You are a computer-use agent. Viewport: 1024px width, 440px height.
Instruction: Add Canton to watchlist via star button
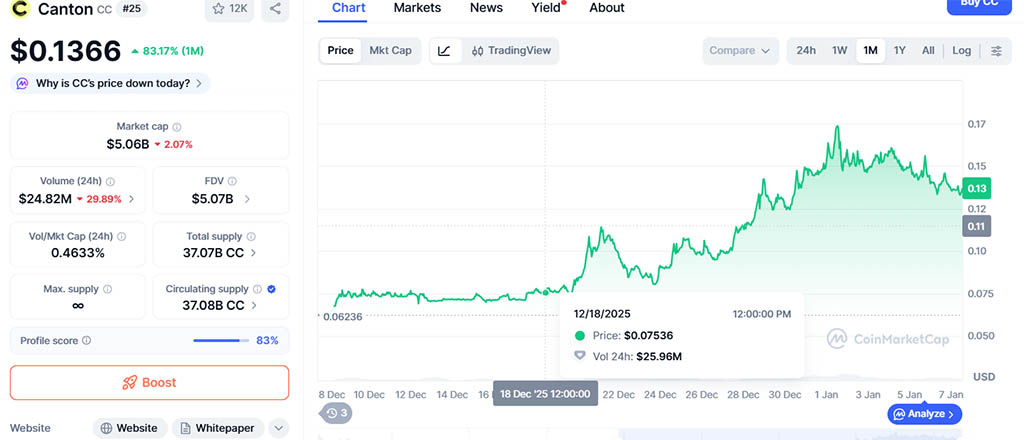[x=229, y=9]
